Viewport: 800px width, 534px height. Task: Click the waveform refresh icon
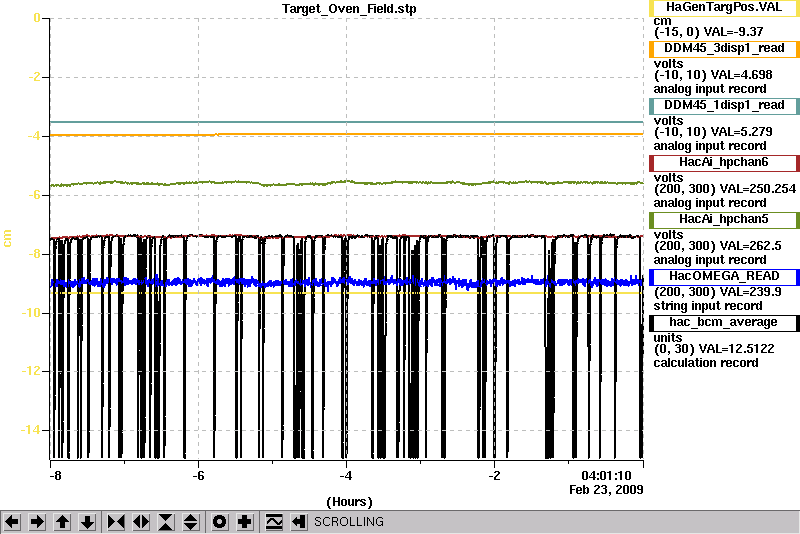point(274,522)
